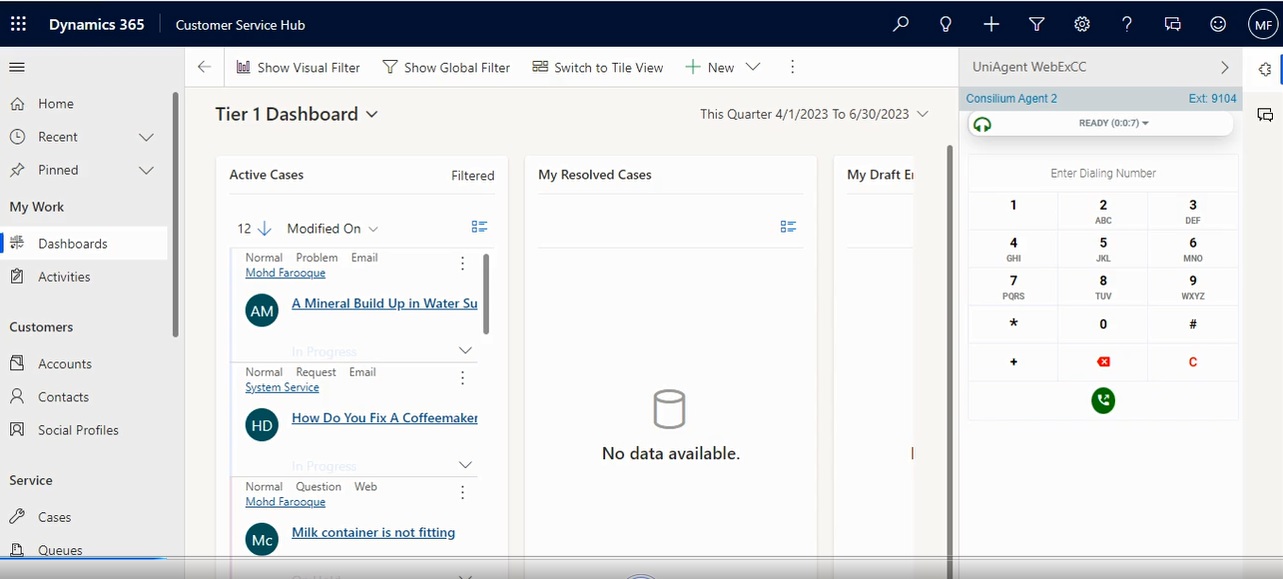Click the advanced find funnel icon

pos(1037,24)
